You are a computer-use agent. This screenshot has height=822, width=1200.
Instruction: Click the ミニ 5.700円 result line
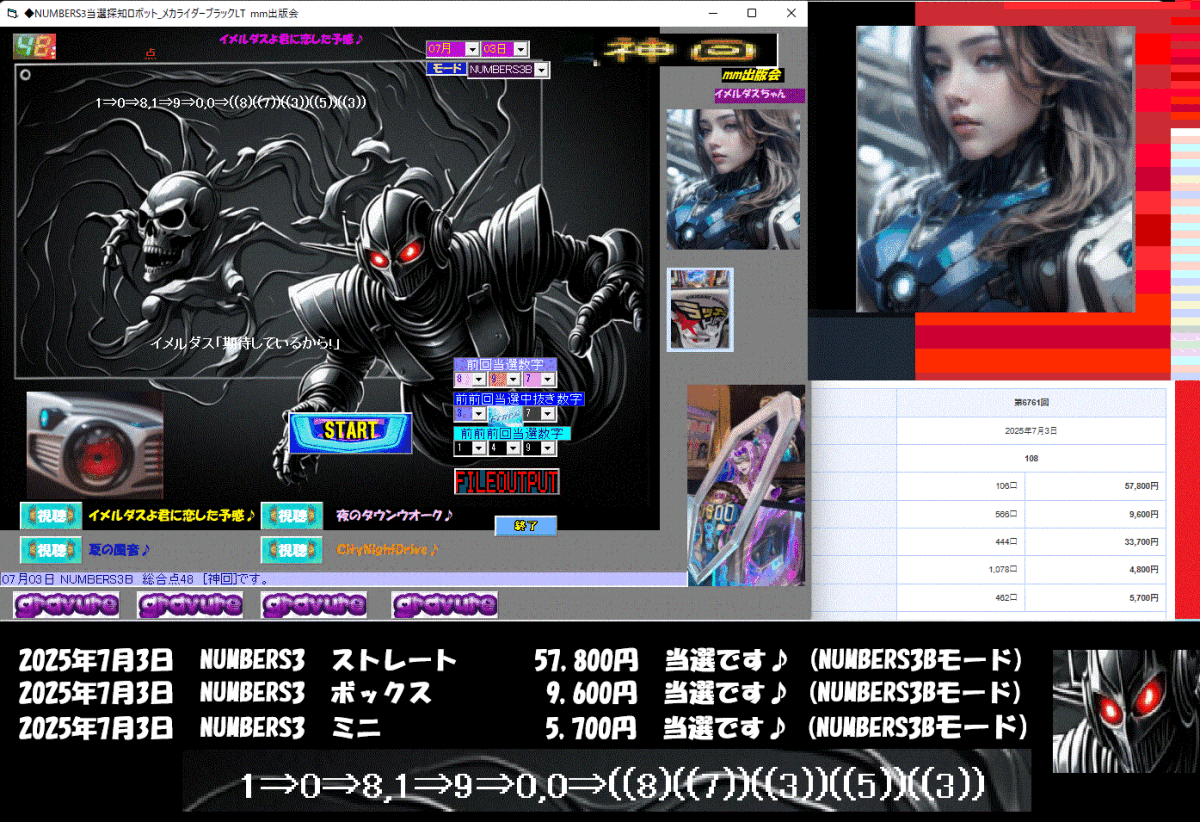[522, 726]
